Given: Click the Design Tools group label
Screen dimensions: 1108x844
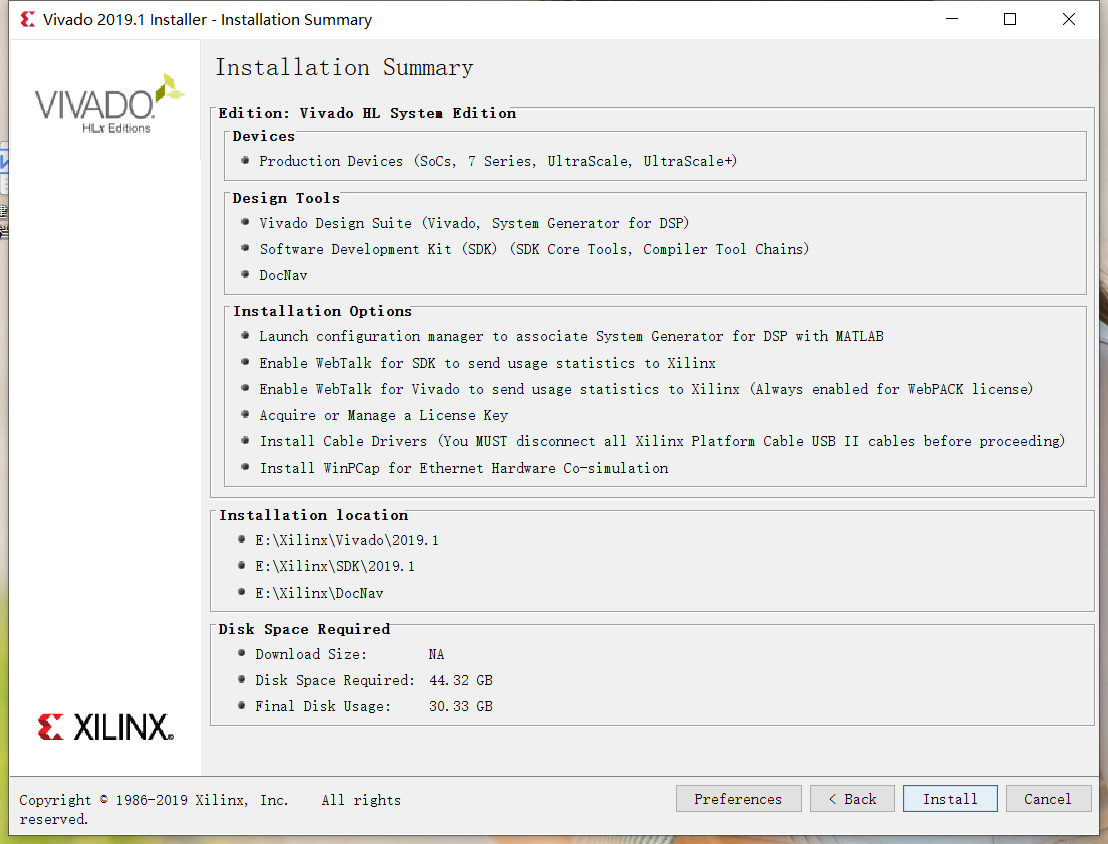Looking at the screenshot, I should tap(286, 199).
